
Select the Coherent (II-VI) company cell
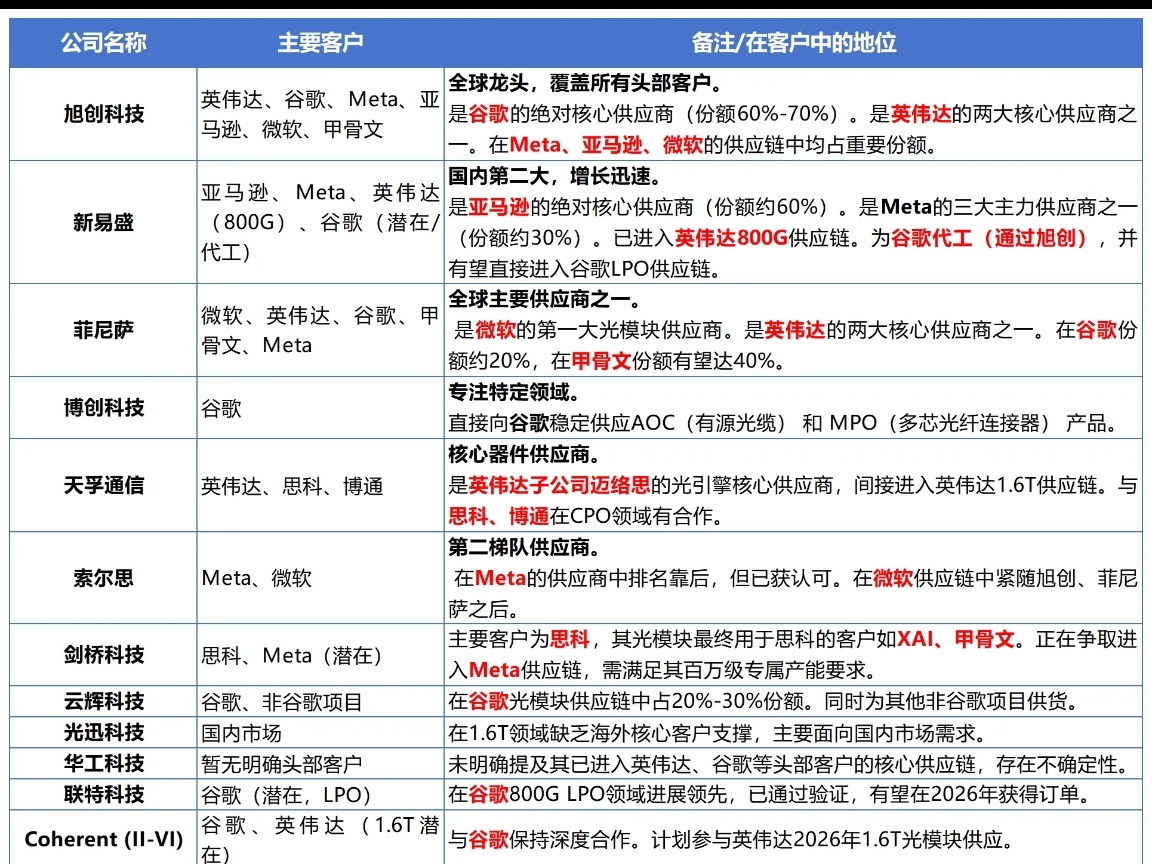104,838
